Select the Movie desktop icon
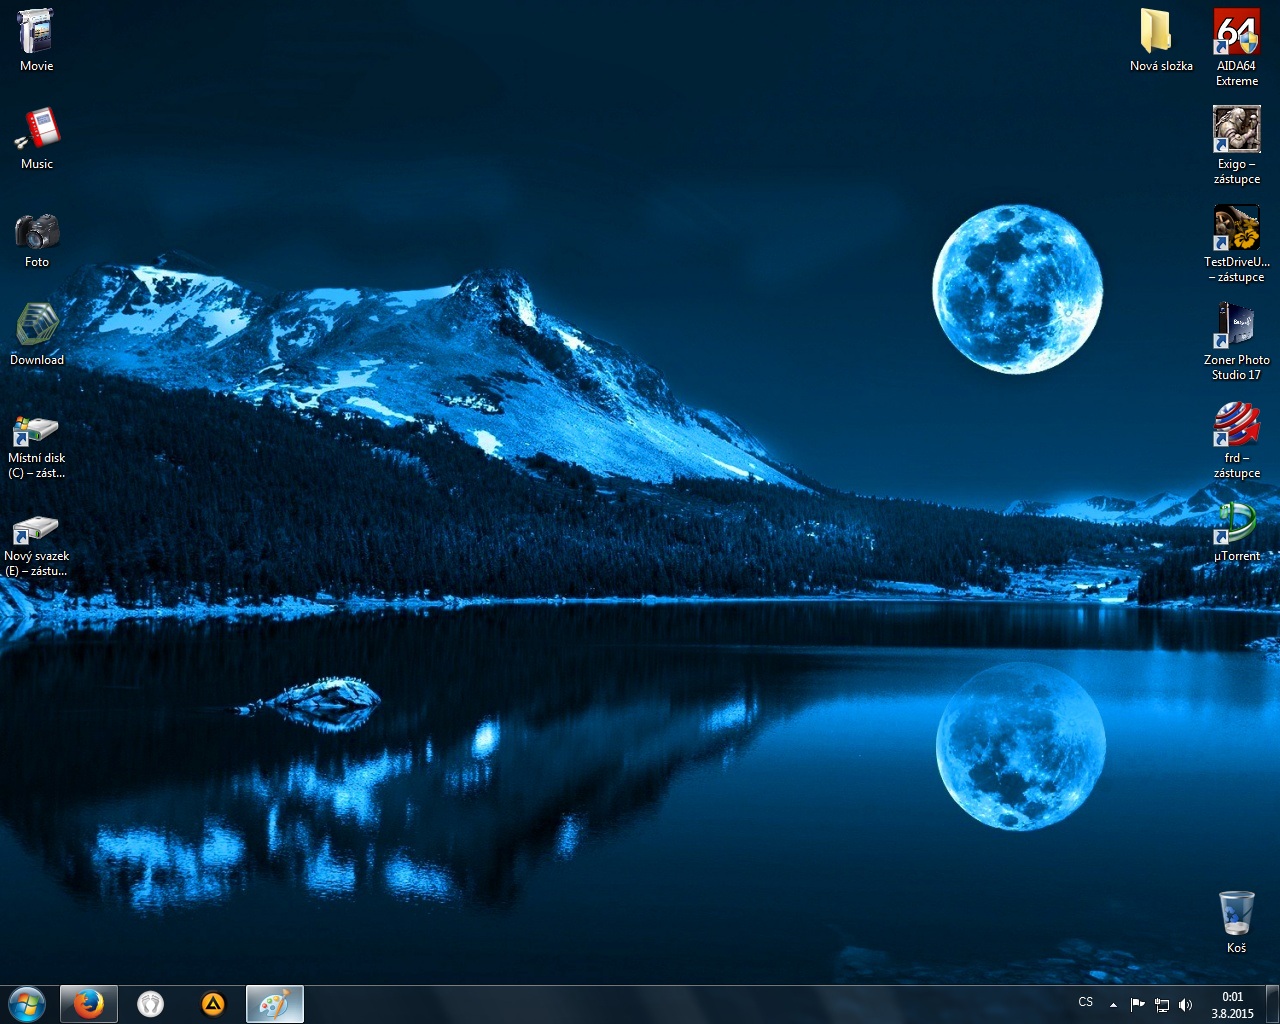The image size is (1280, 1024). click(x=36, y=40)
